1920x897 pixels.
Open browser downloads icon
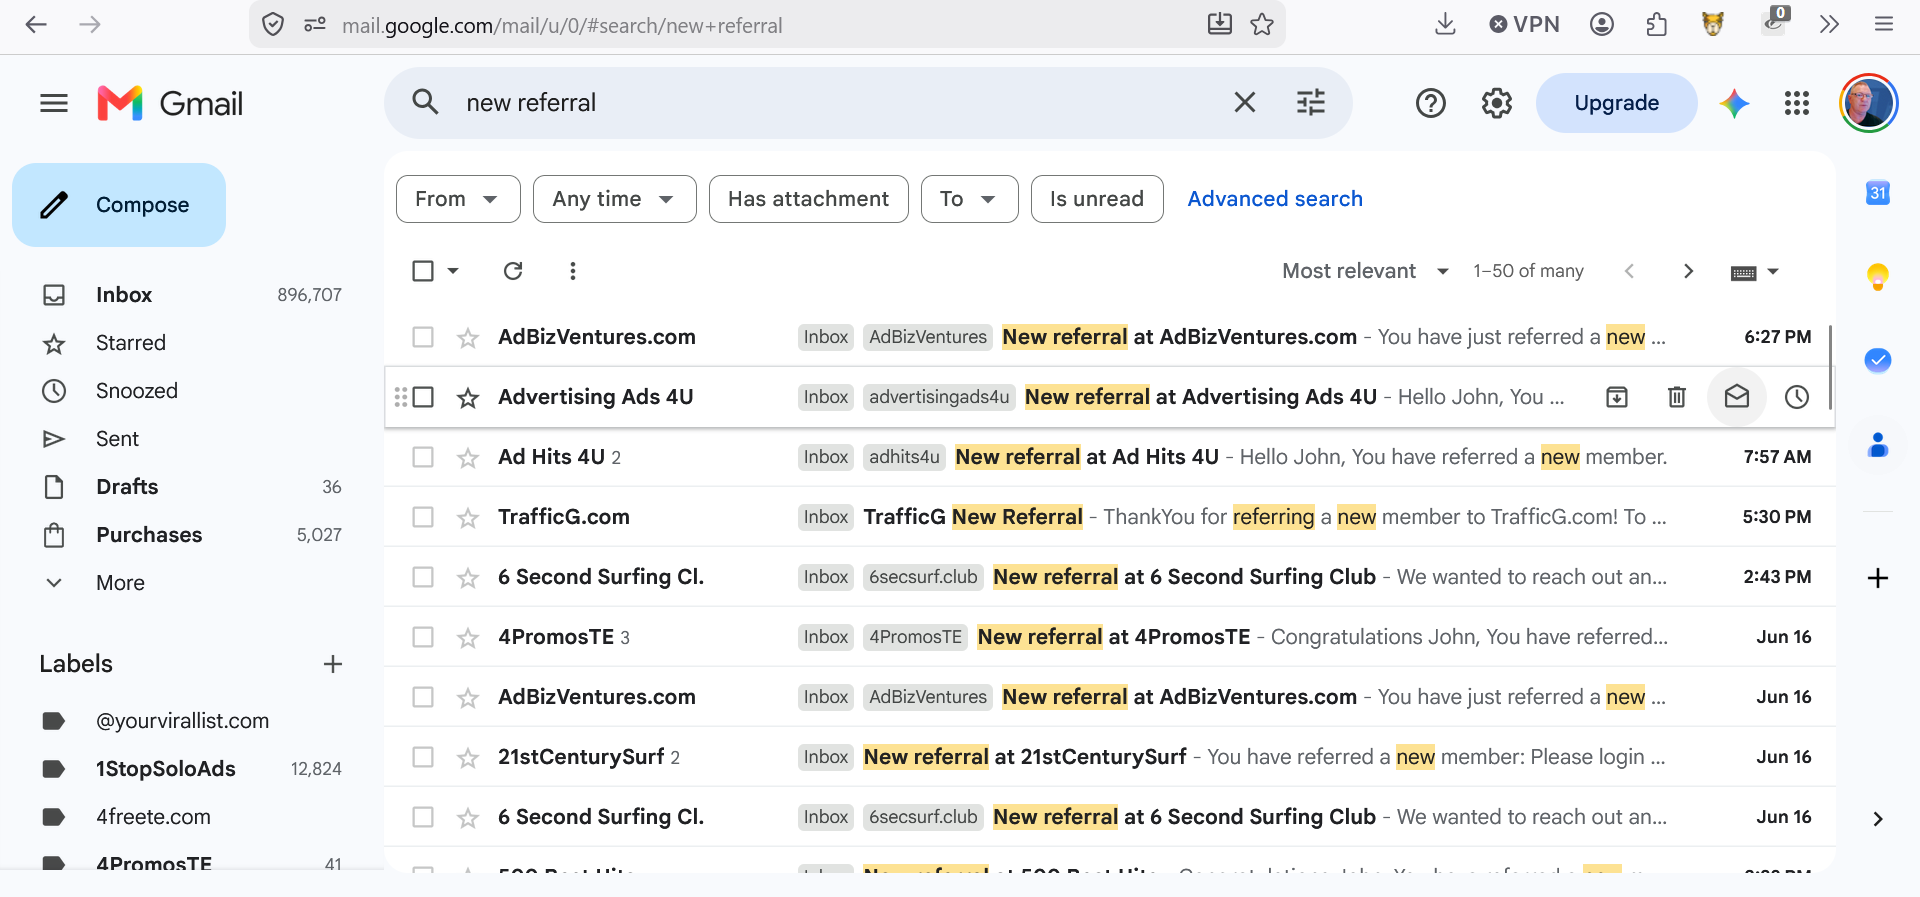tap(1445, 24)
